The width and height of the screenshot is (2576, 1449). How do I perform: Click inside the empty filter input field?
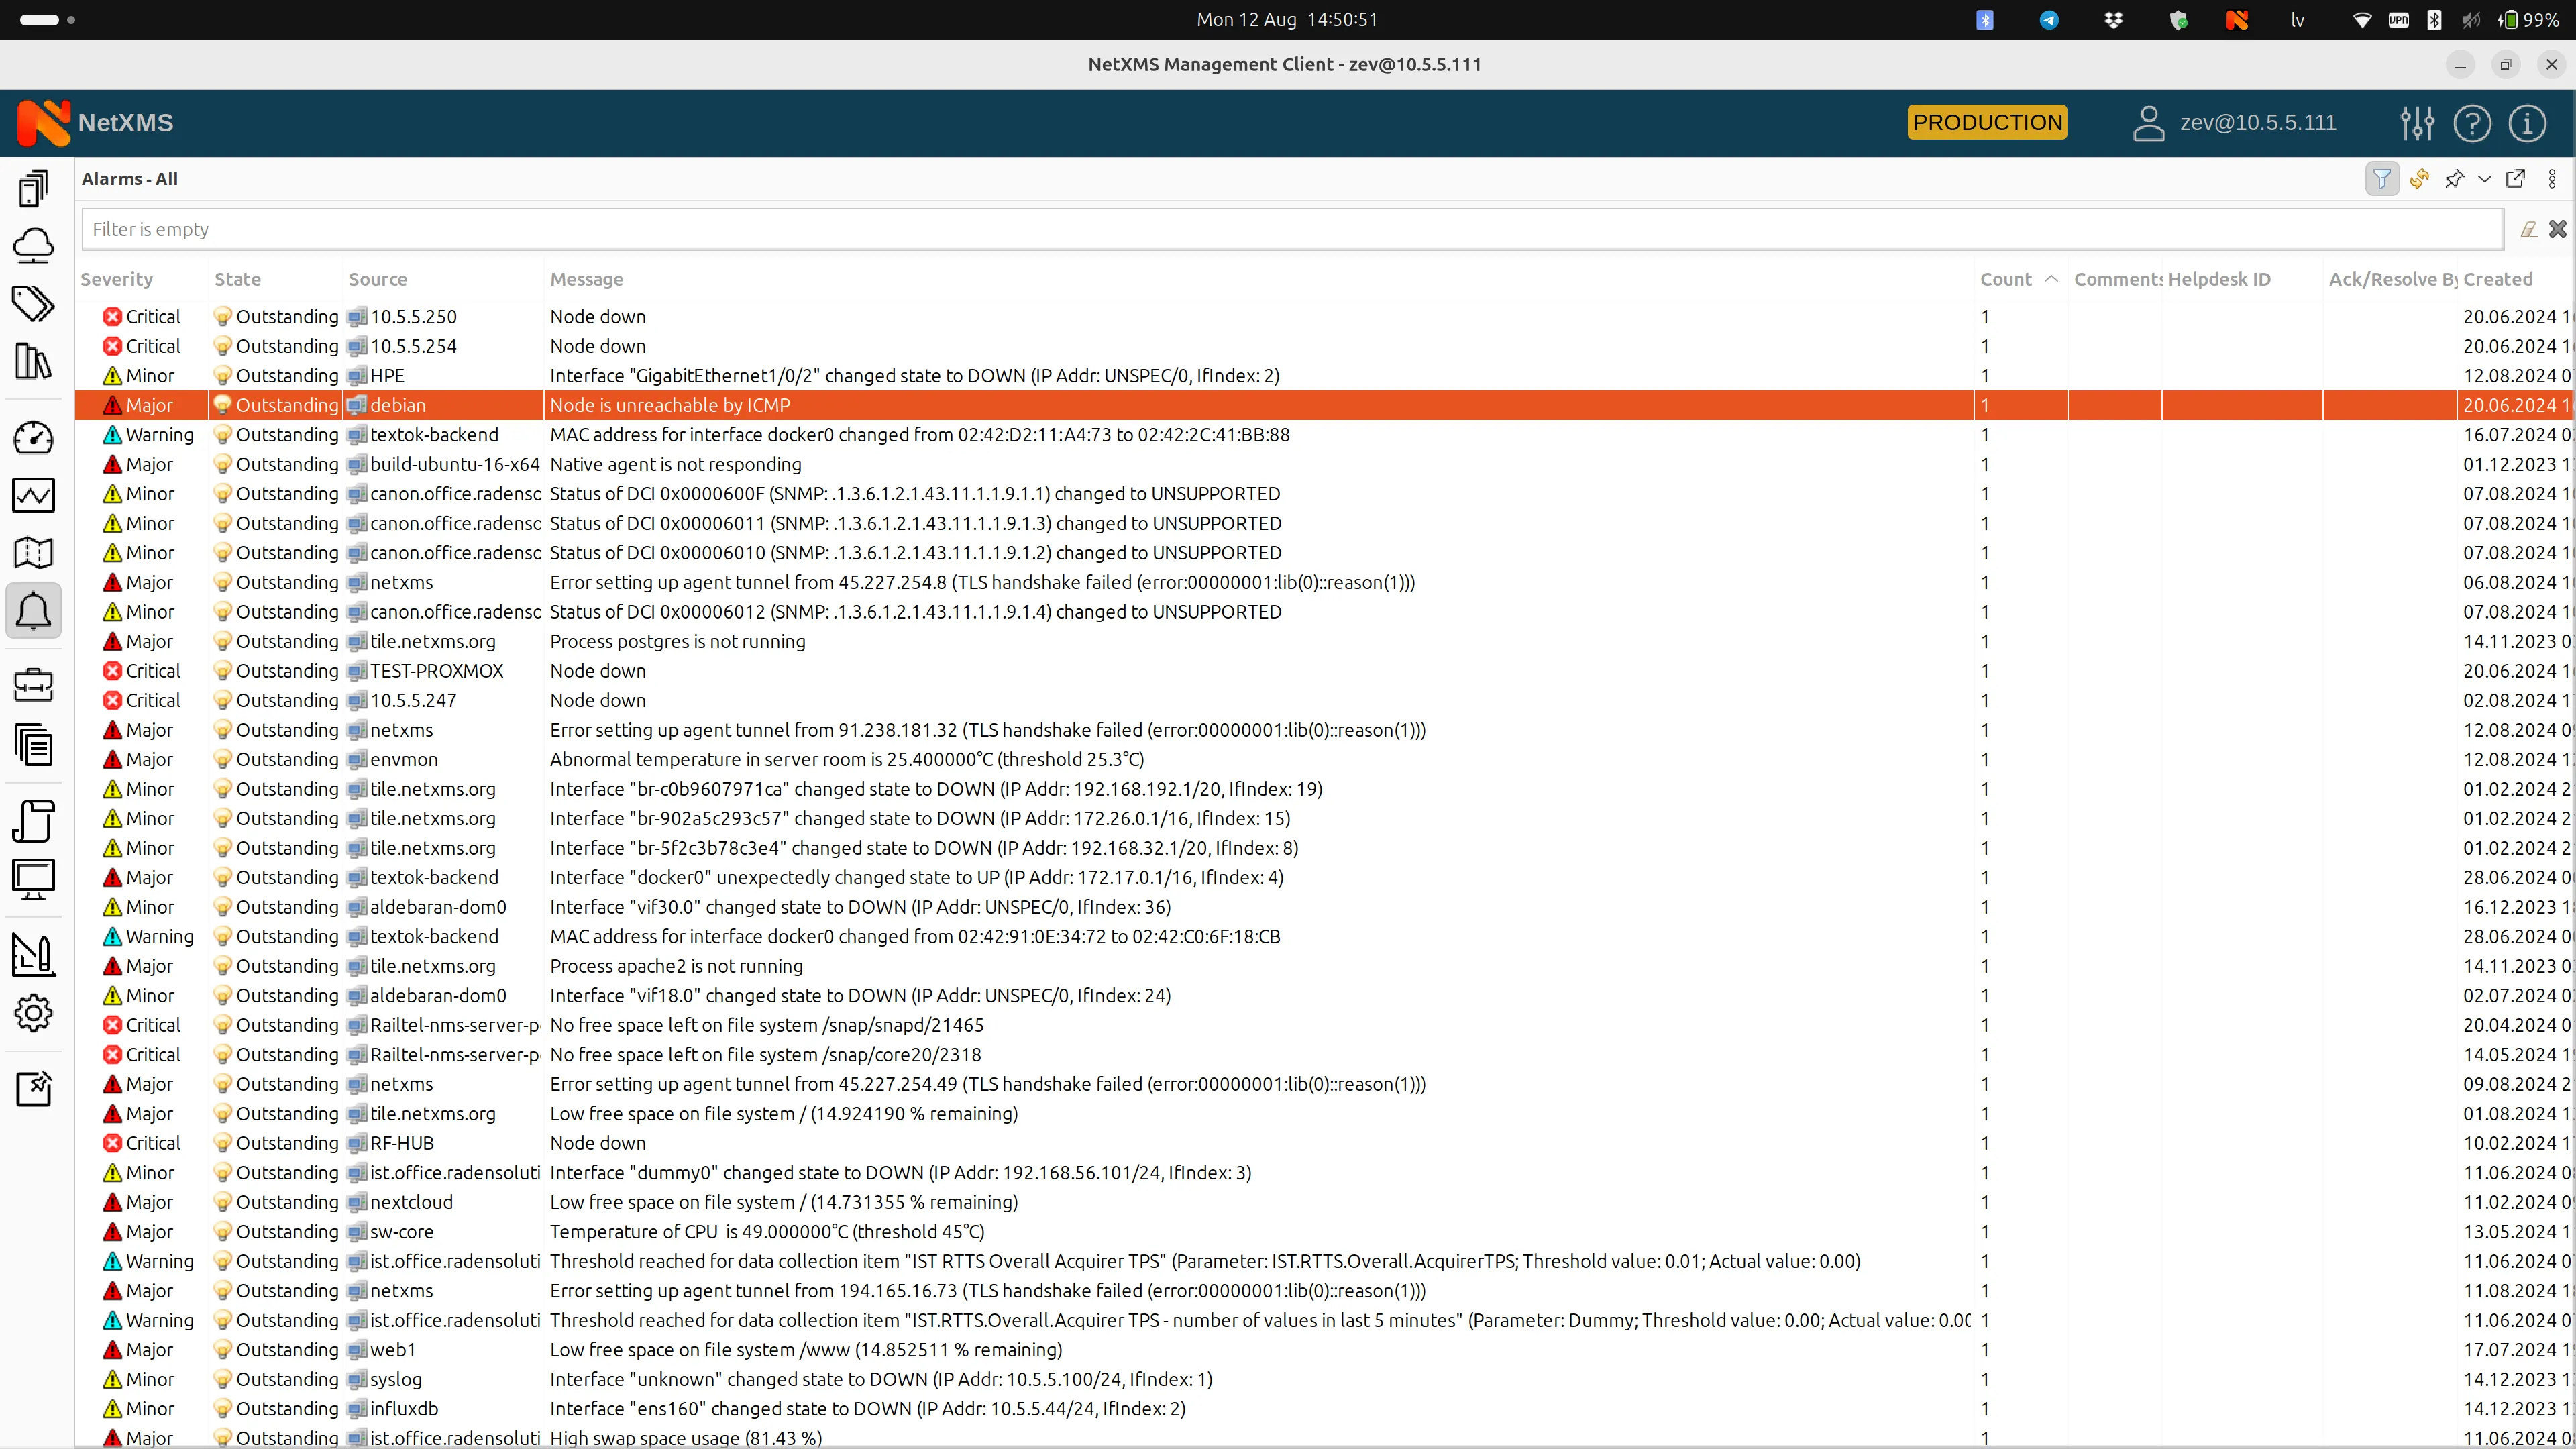1200,229
